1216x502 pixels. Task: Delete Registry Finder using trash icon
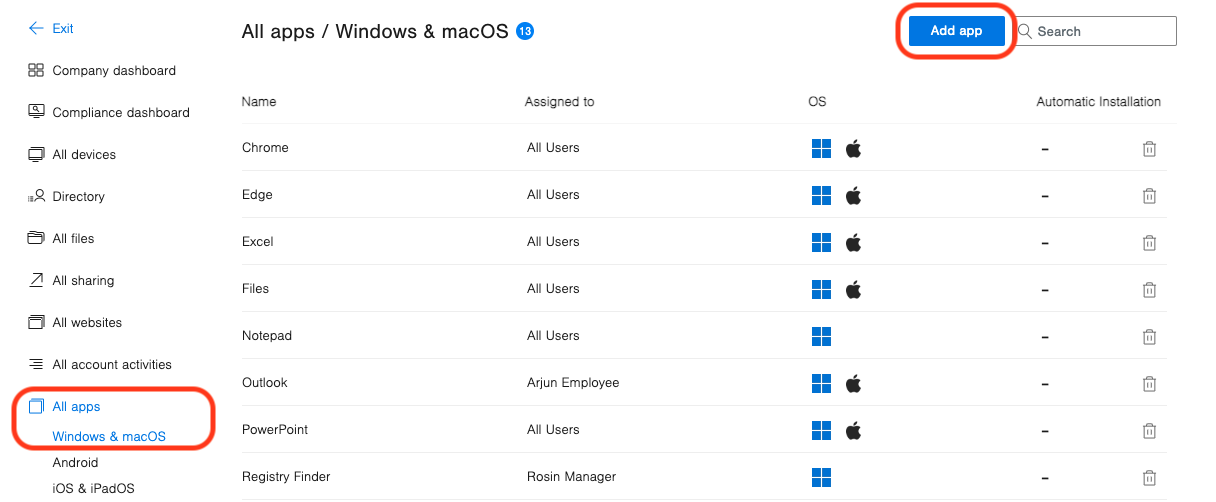[1150, 478]
